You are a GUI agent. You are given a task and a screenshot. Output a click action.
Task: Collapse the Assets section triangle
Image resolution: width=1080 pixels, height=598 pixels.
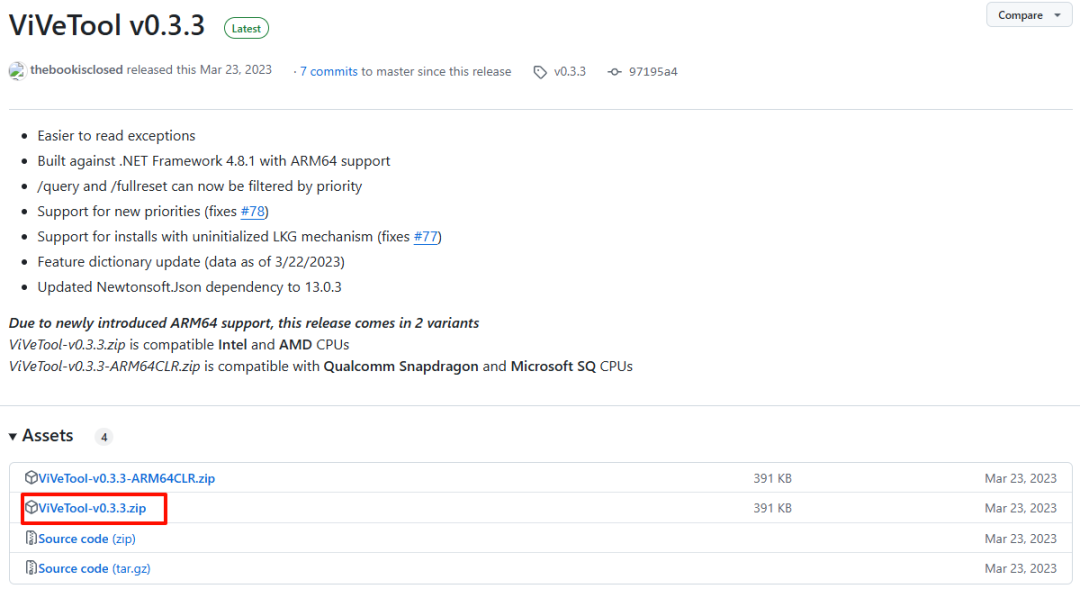tap(13, 436)
